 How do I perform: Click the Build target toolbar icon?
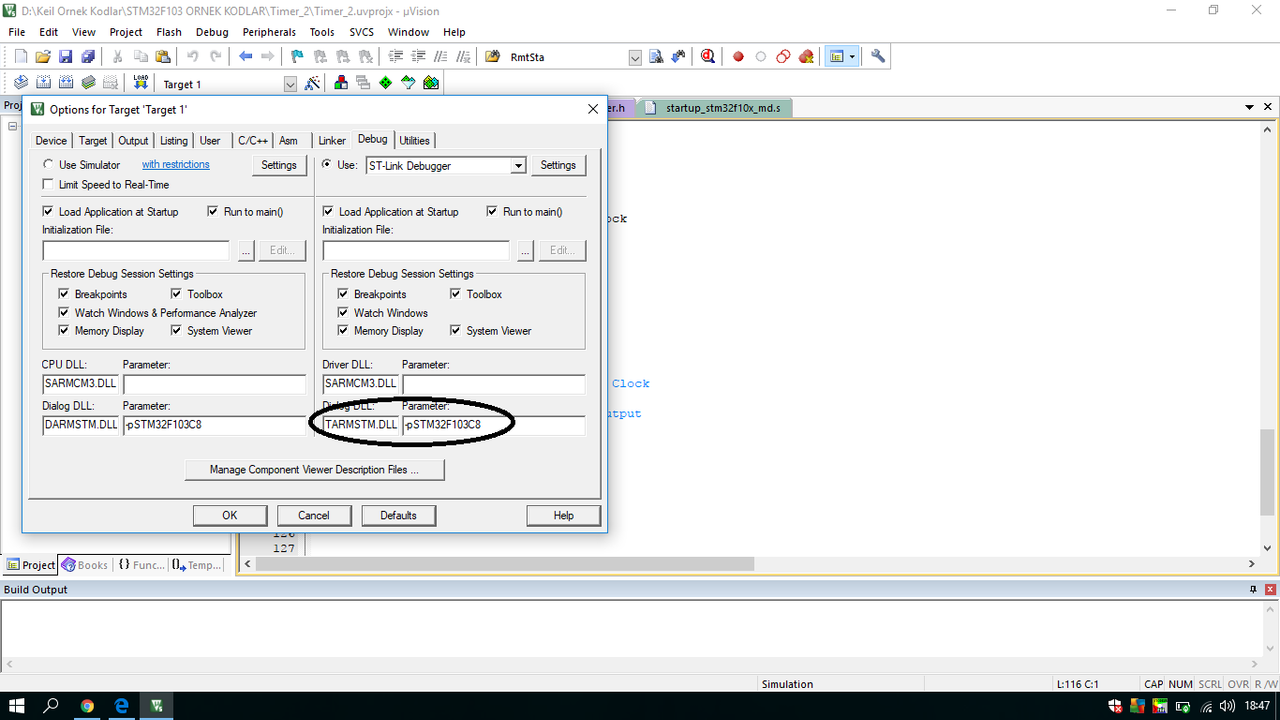(43, 83)
